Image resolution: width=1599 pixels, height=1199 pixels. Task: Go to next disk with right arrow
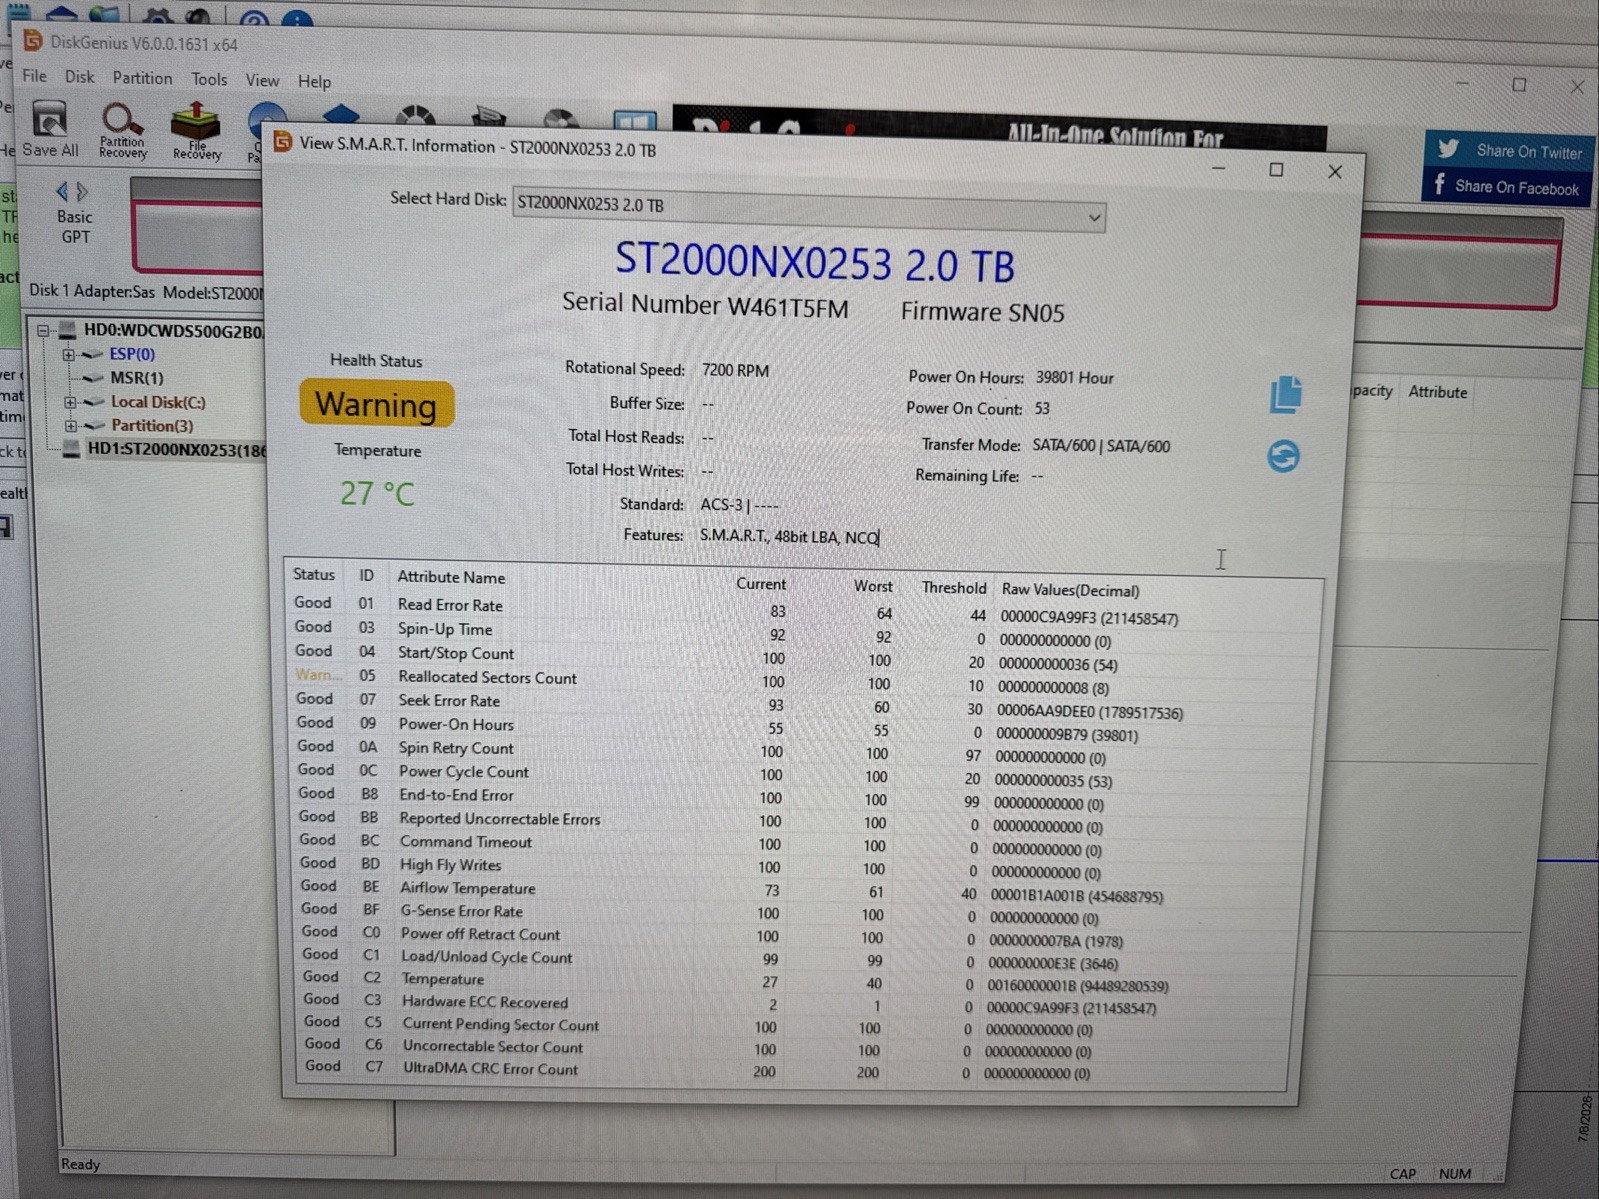tap(83, 191)
